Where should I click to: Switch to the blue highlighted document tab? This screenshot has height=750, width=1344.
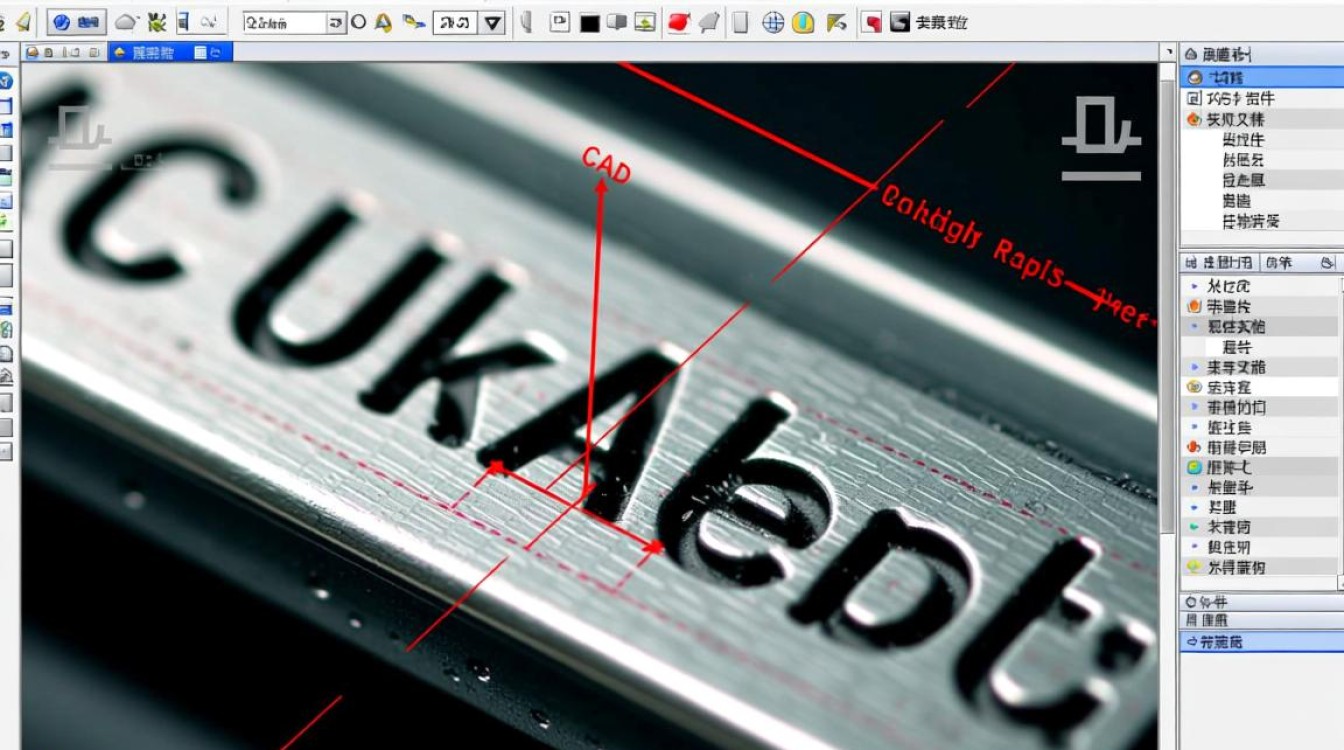pyautogui.click(x=171, y=52)
